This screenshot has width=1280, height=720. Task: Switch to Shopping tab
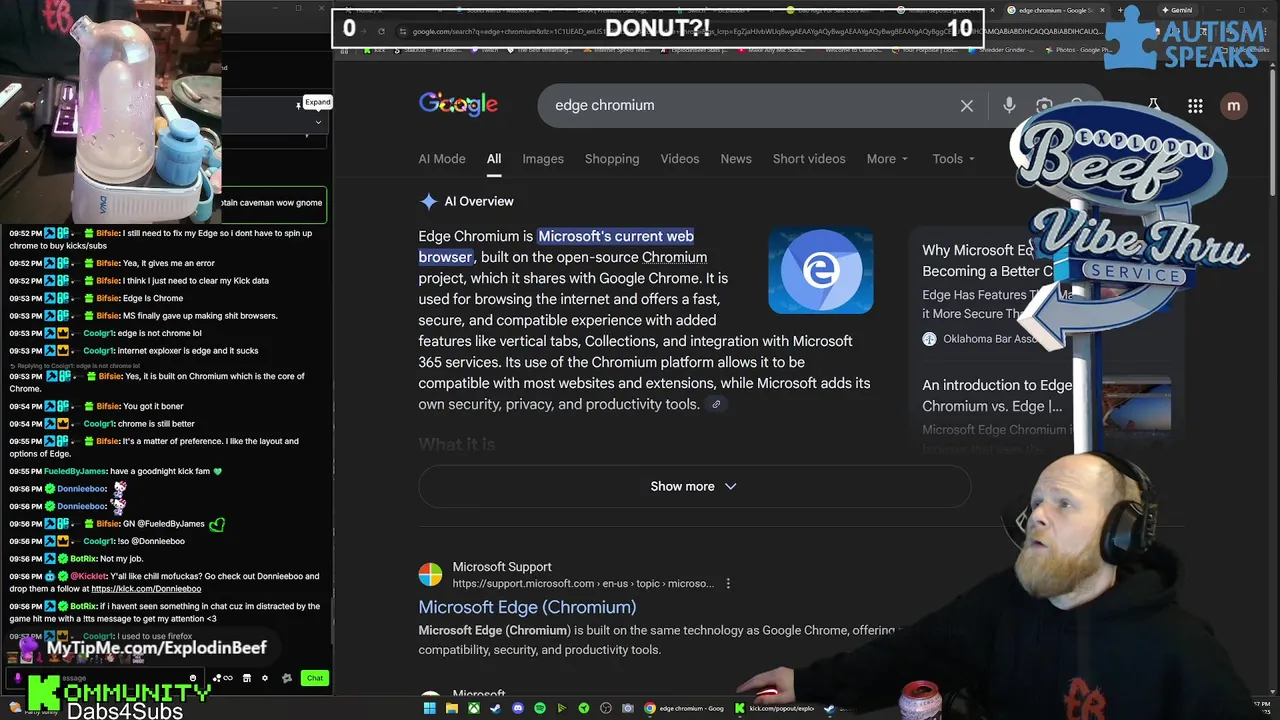coord(612,159)
